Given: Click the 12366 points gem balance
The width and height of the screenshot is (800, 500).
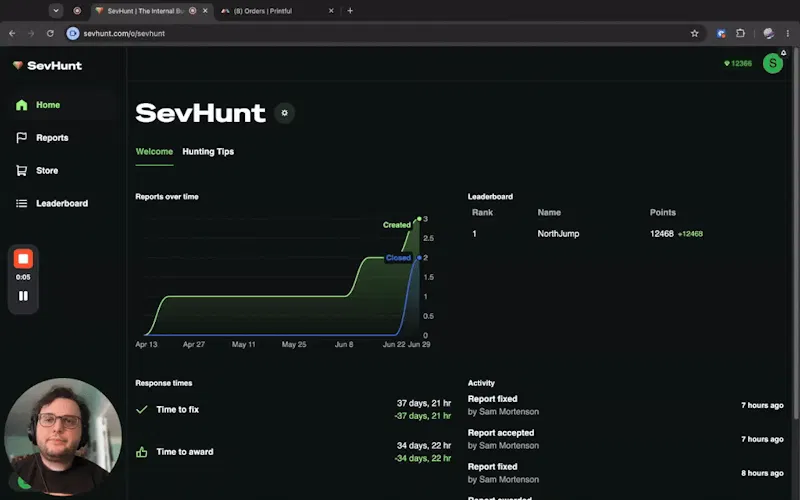Looking at the screenshot, I should pos(738,63).
